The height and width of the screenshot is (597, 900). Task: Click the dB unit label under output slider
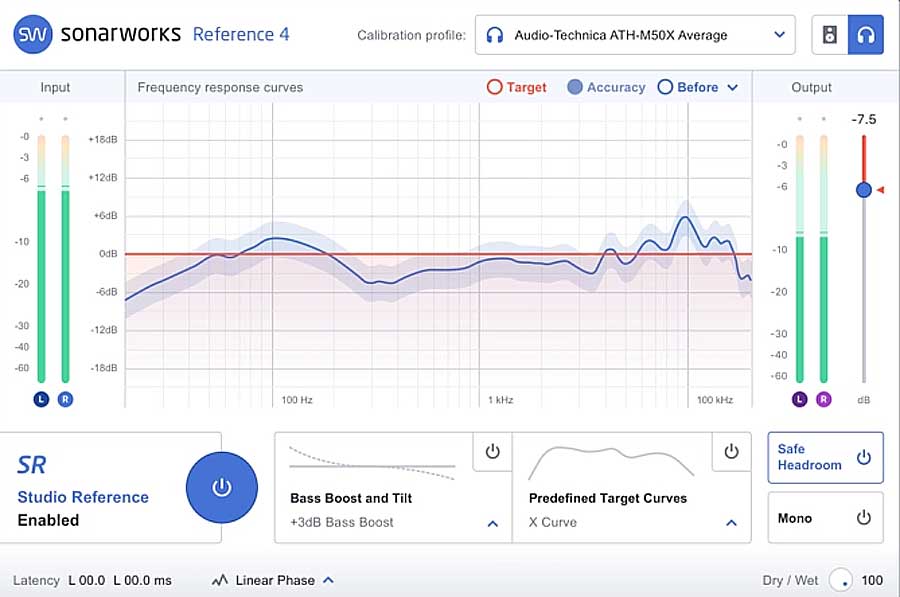(x=864, y=400)
